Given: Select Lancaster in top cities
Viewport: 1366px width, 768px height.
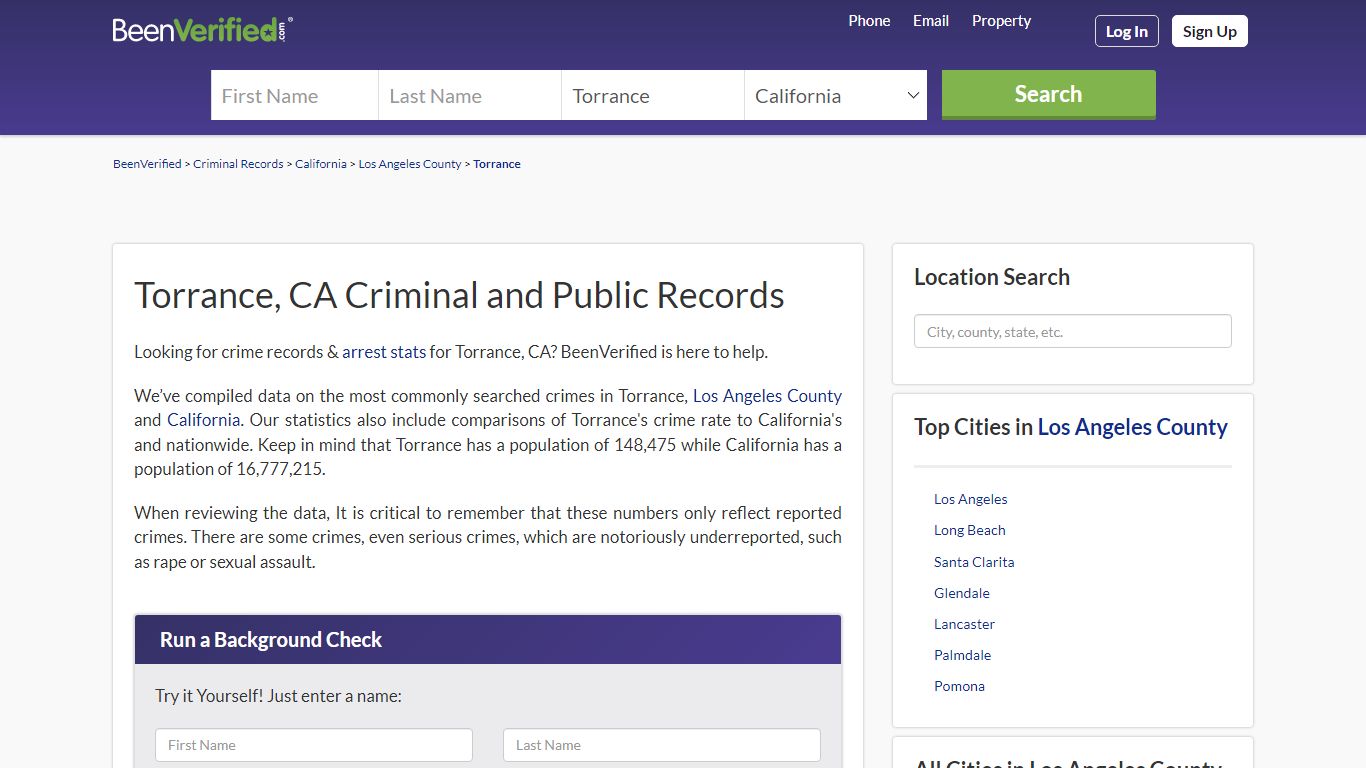Looking at the screenshot, I should click(964, 624).
